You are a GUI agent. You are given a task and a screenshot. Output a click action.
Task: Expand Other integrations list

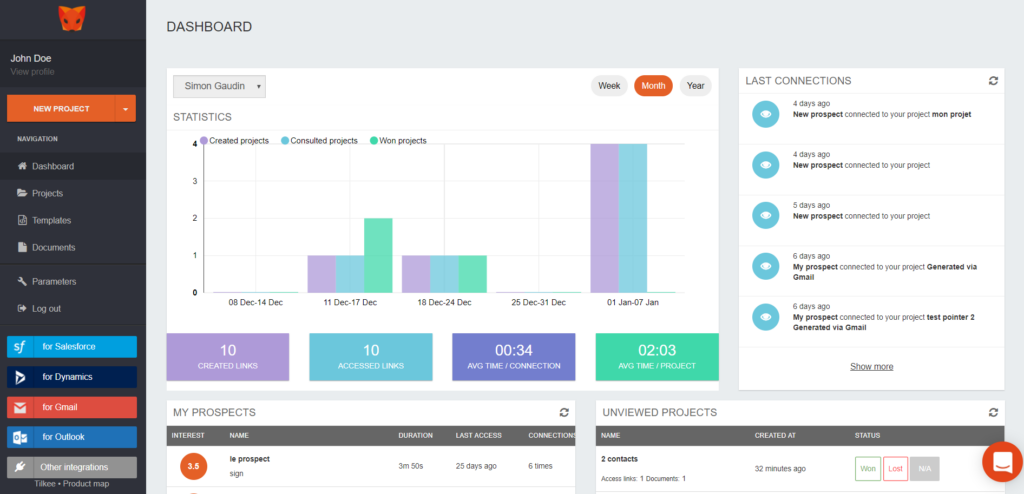pos(72,467)
